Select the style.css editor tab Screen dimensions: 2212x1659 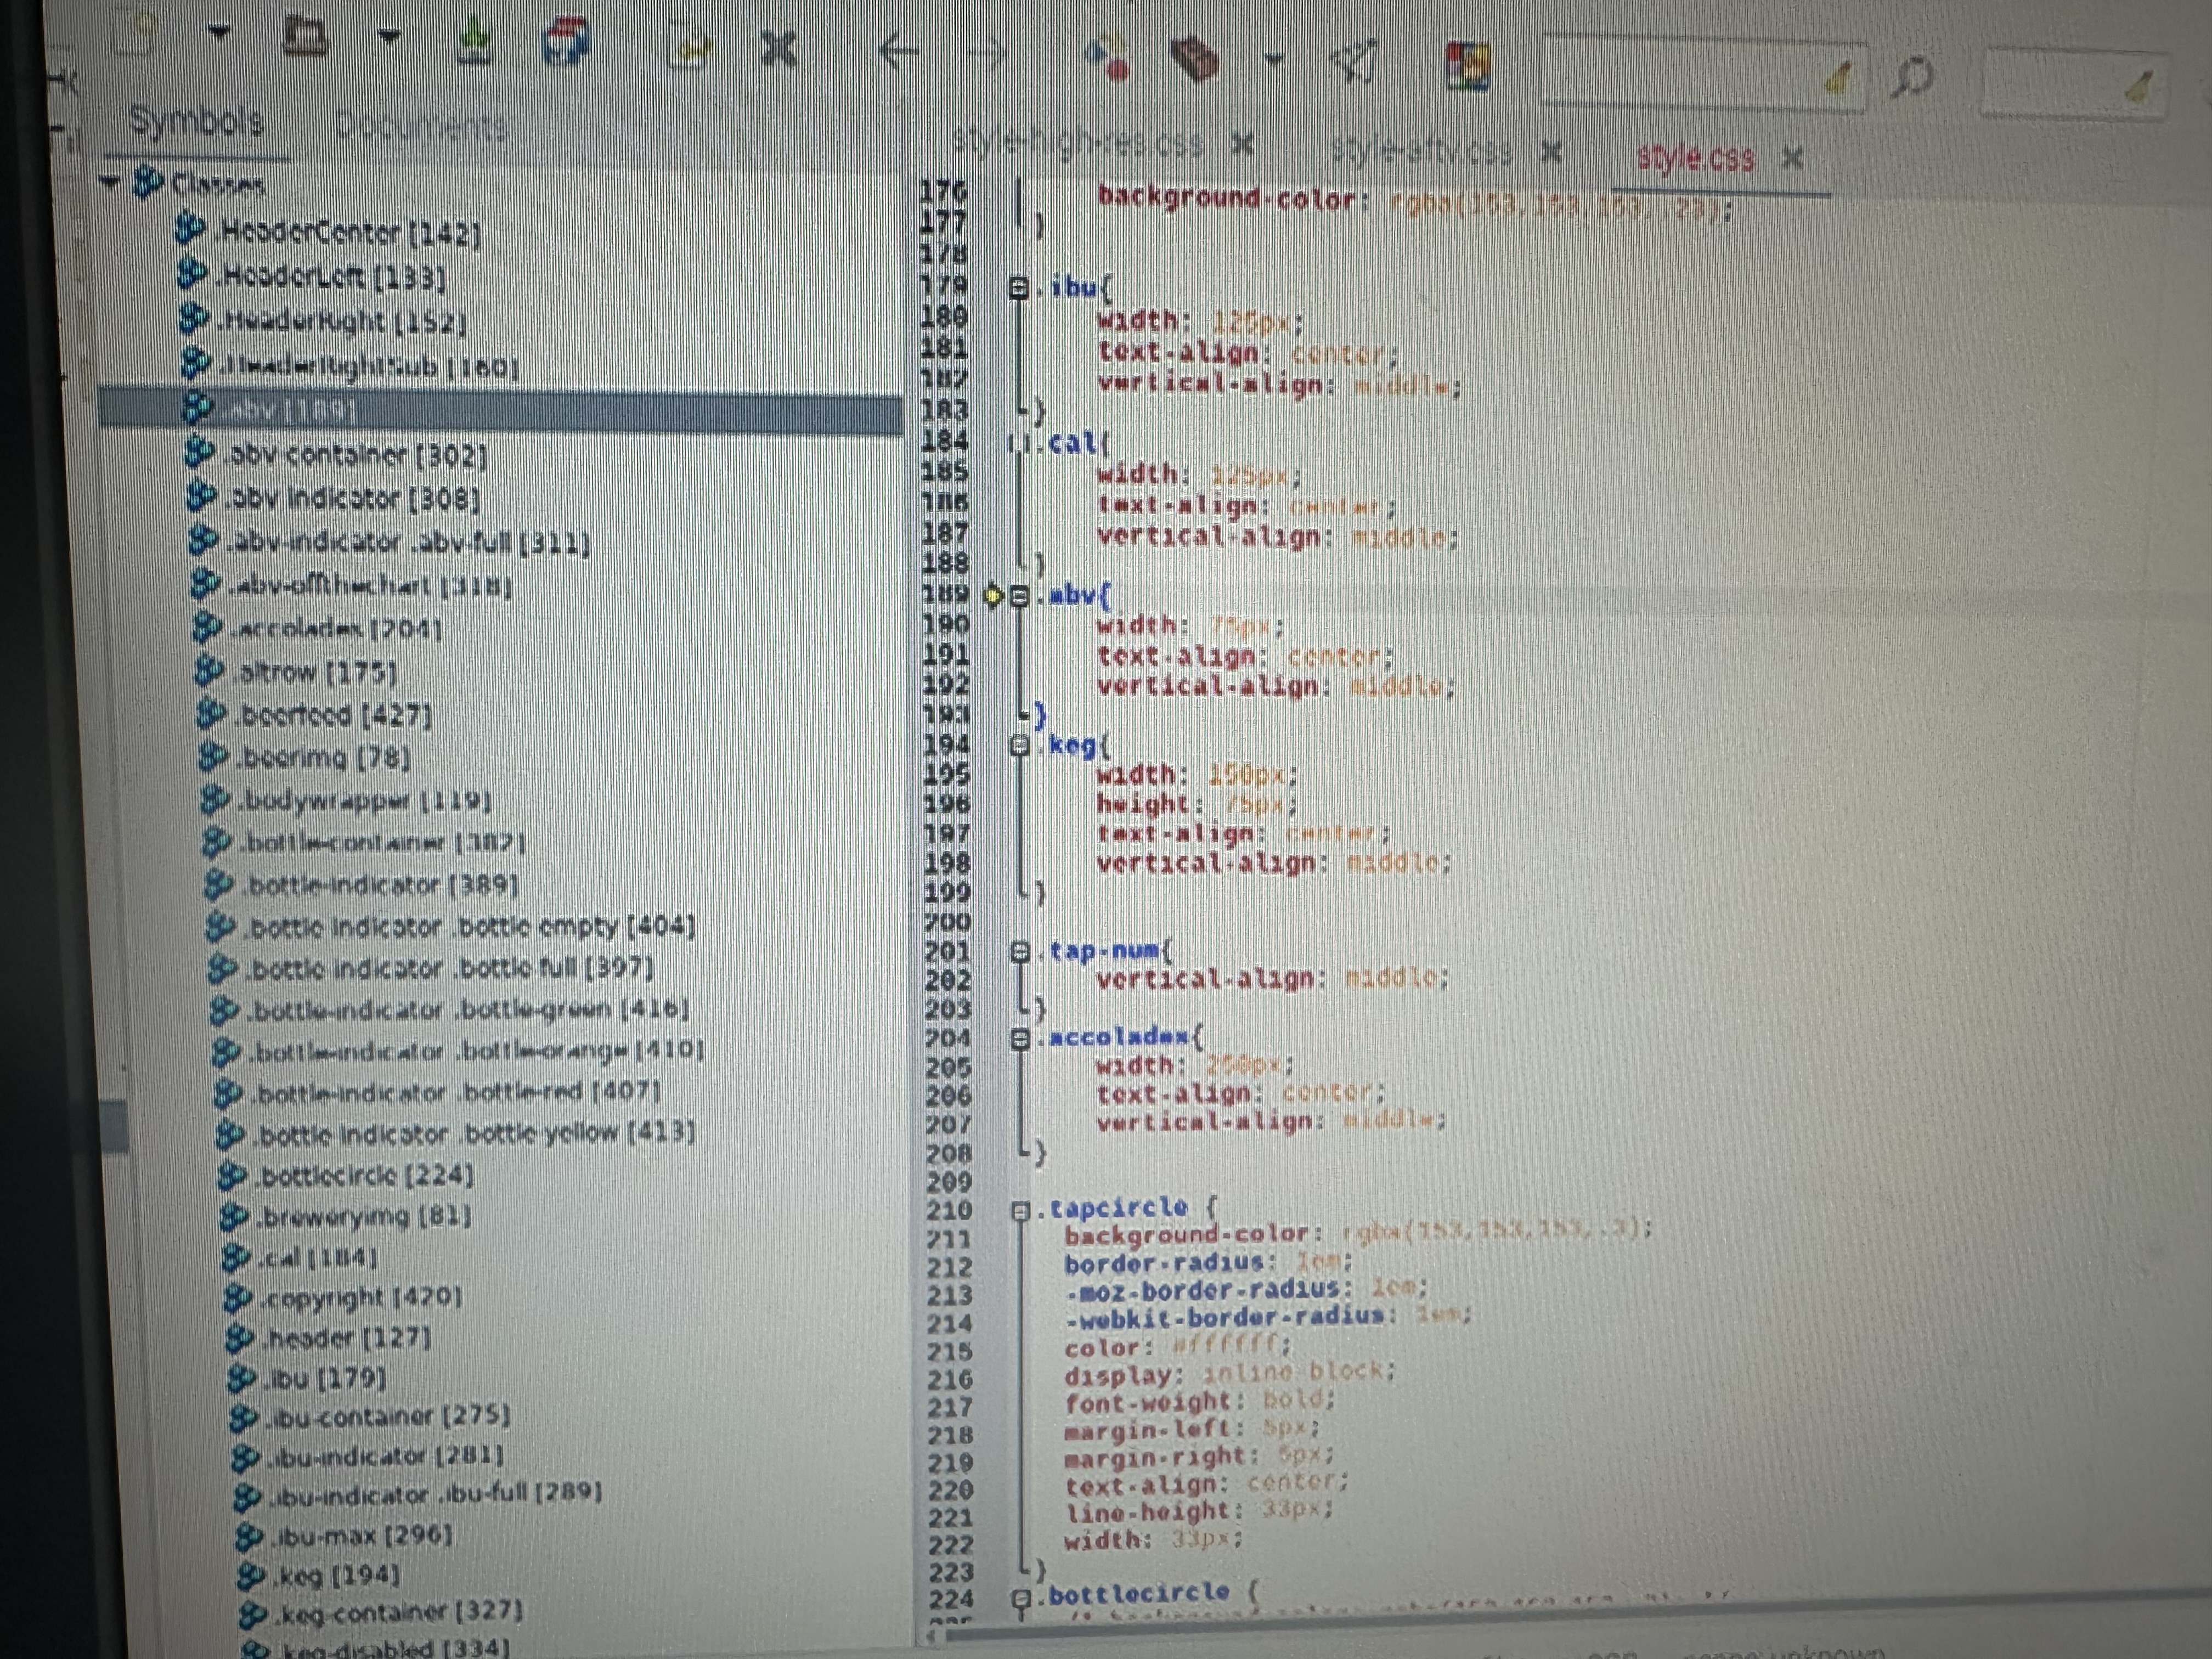click(x=1695, y=158)
